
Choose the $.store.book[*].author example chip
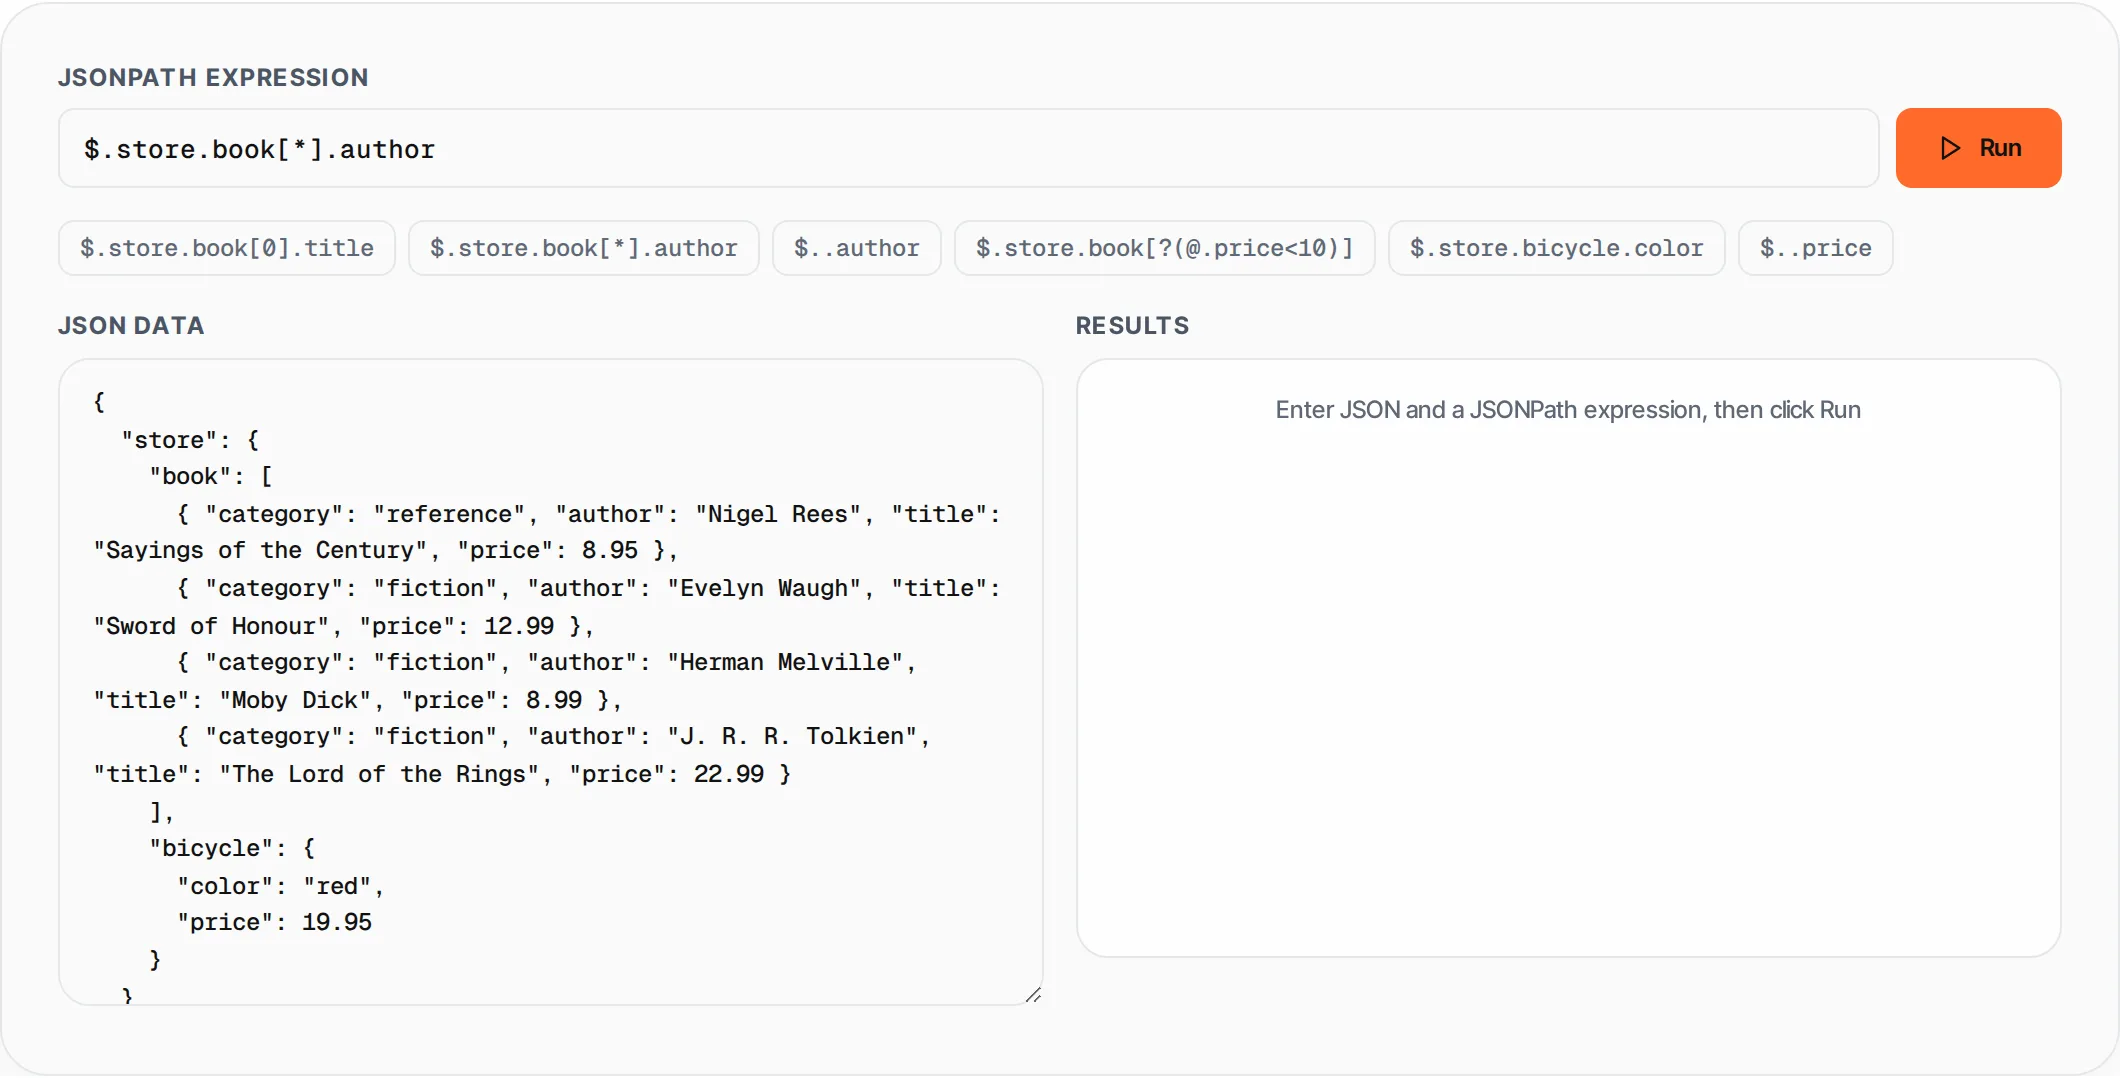(x=584, y=248)
